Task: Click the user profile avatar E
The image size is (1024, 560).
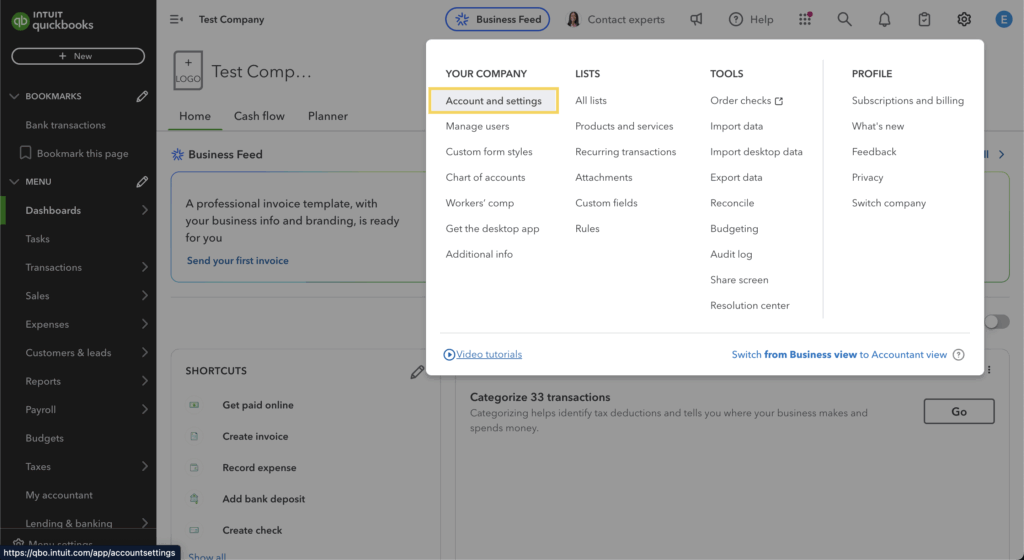Action: coord(1004,19)
